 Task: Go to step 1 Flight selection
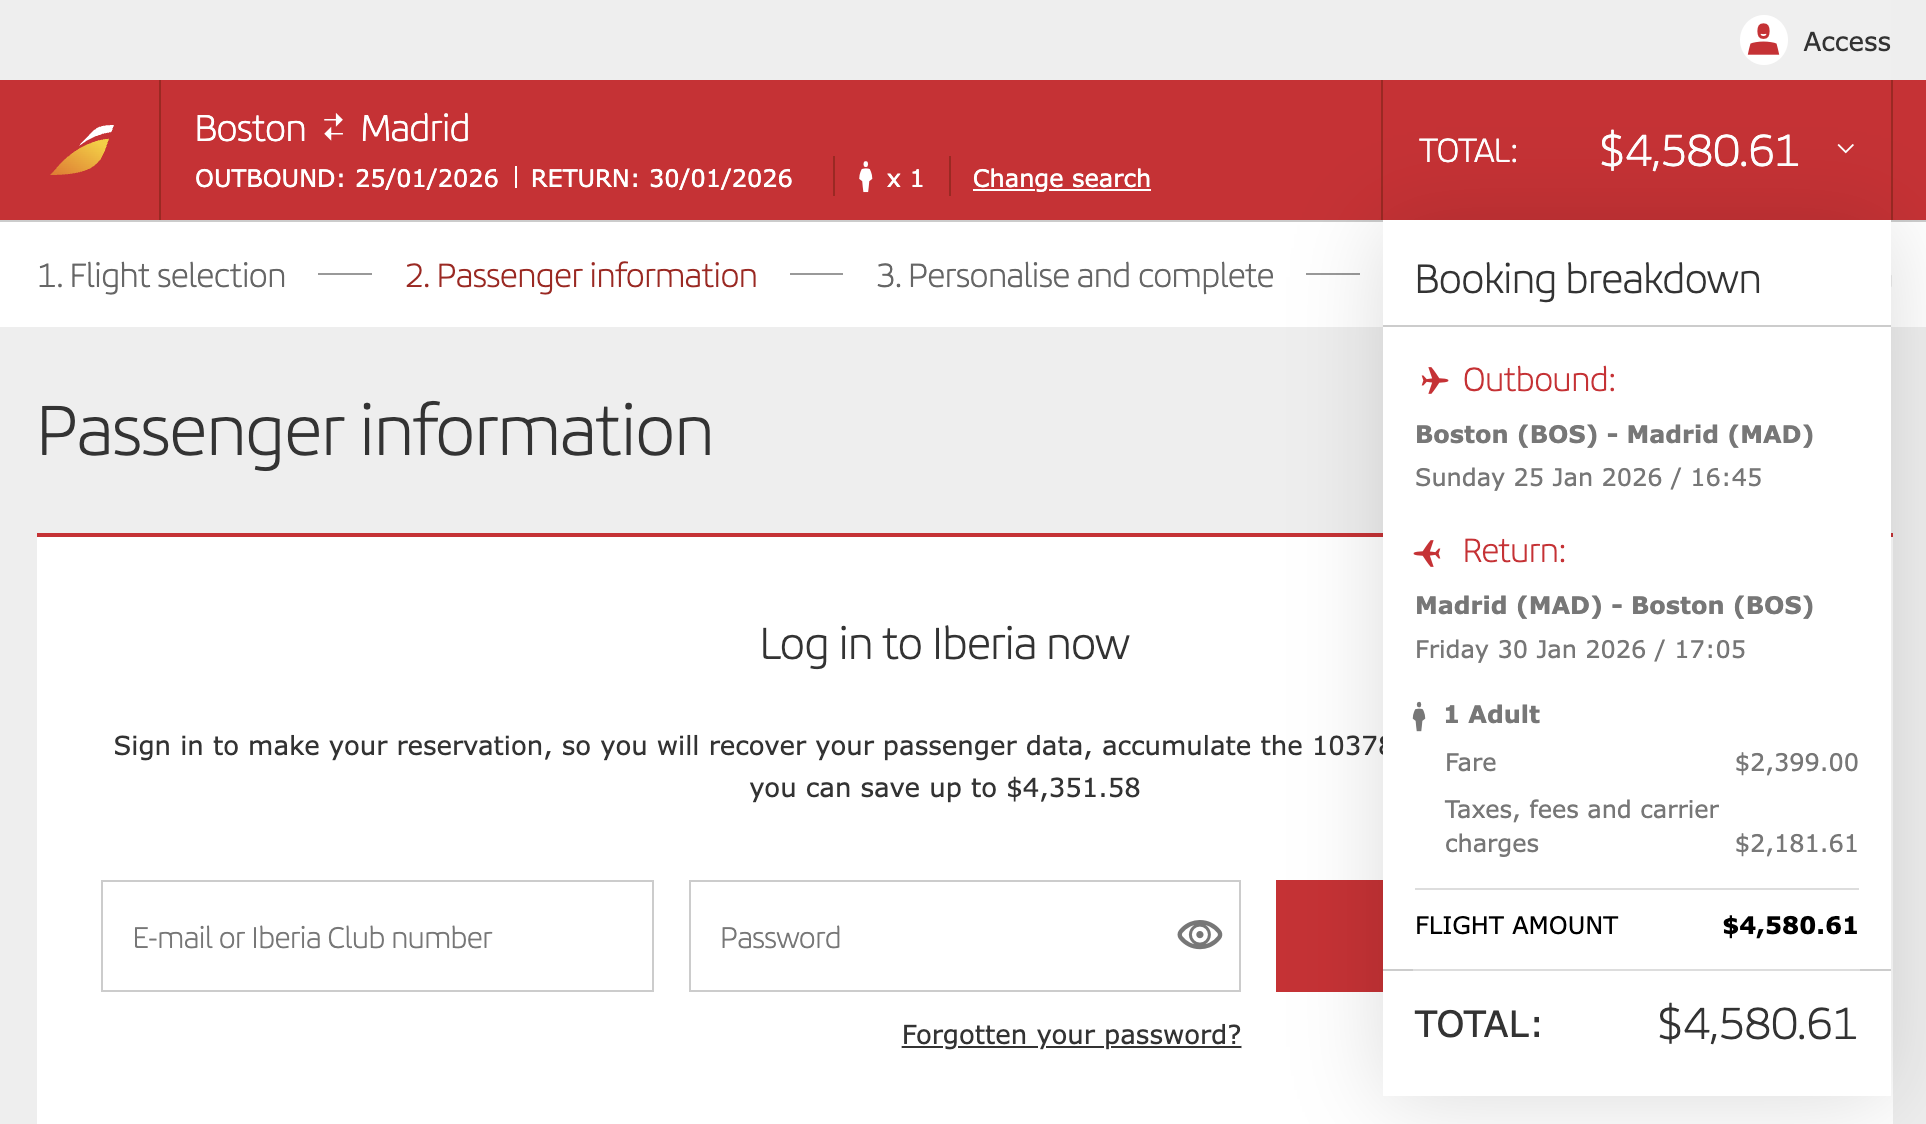161,275
